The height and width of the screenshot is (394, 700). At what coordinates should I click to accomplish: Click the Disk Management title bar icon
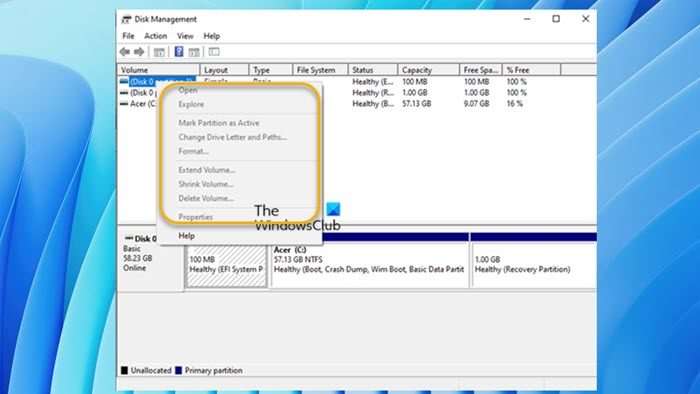coord(126,19)
